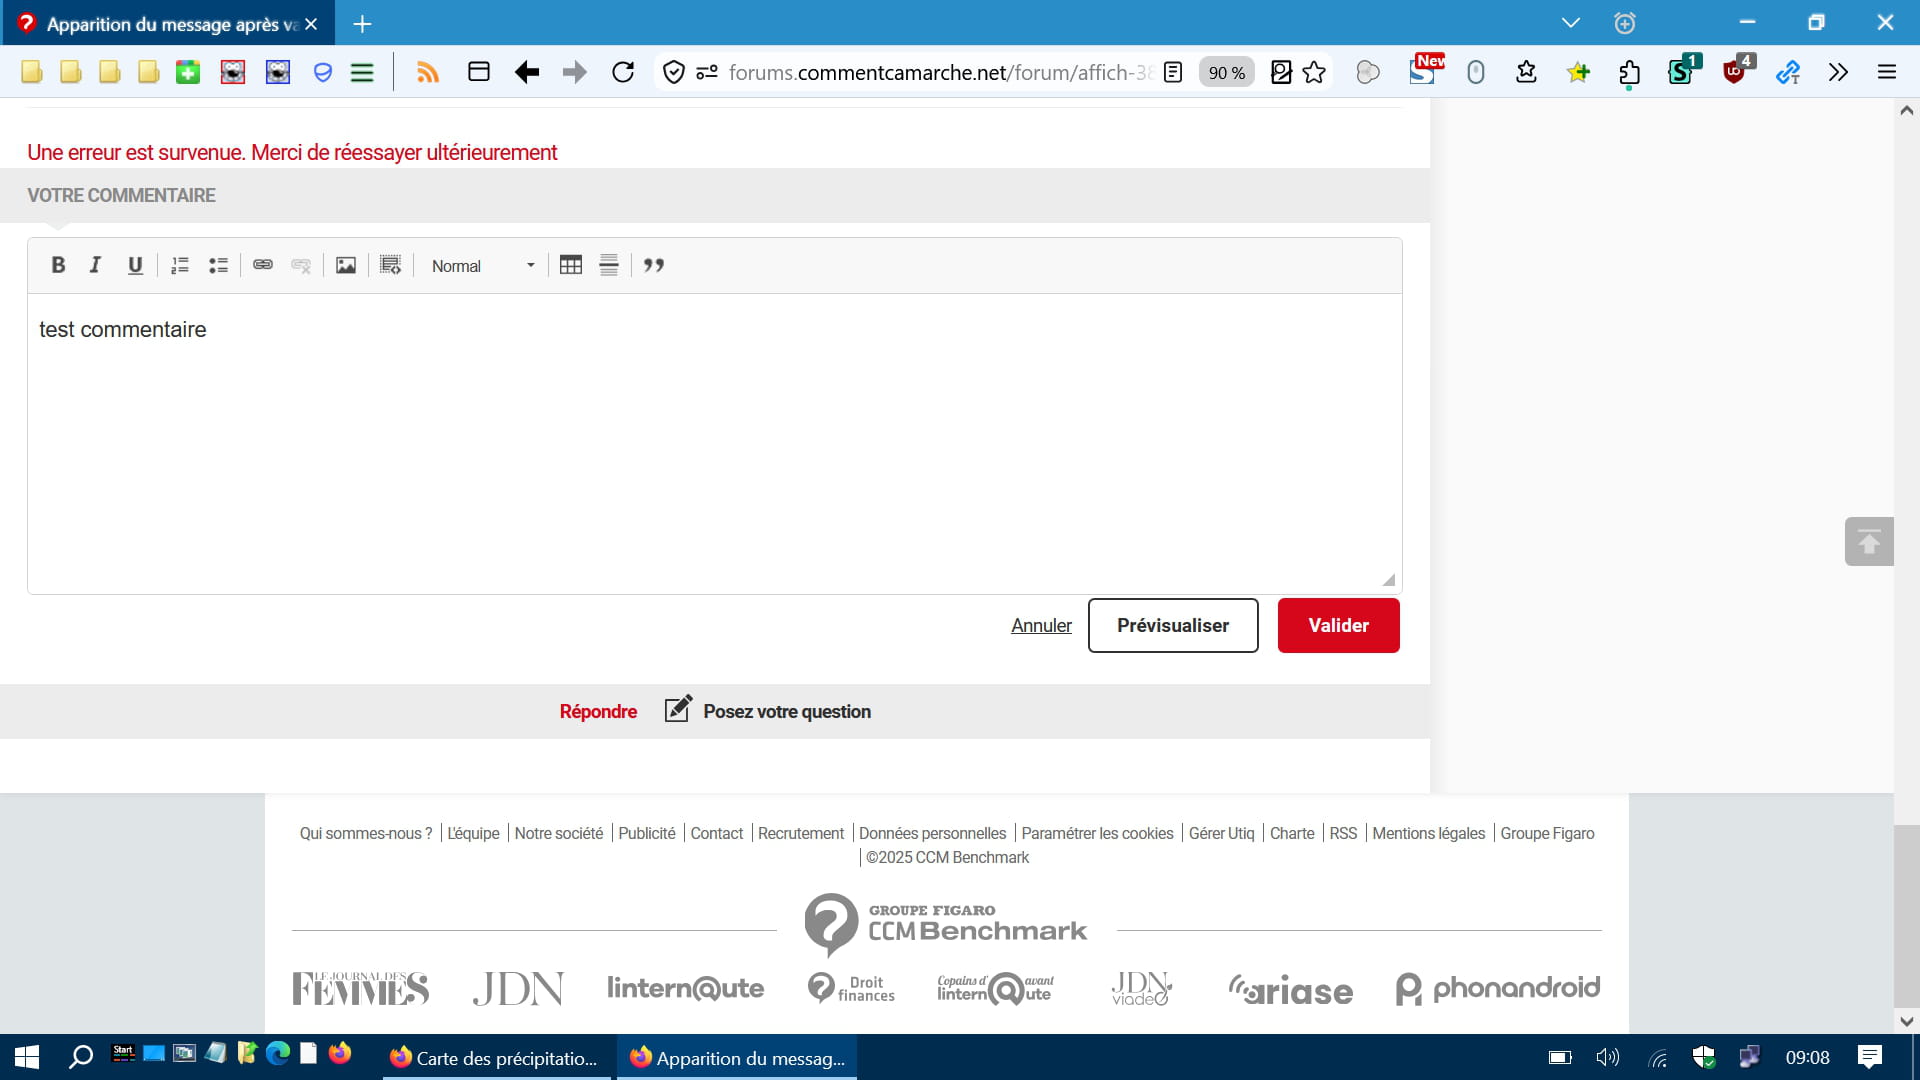Screen dimensions: 1920x1080
Task: Toggle bold formatting in comment editor
Action: tap(58, 265)
